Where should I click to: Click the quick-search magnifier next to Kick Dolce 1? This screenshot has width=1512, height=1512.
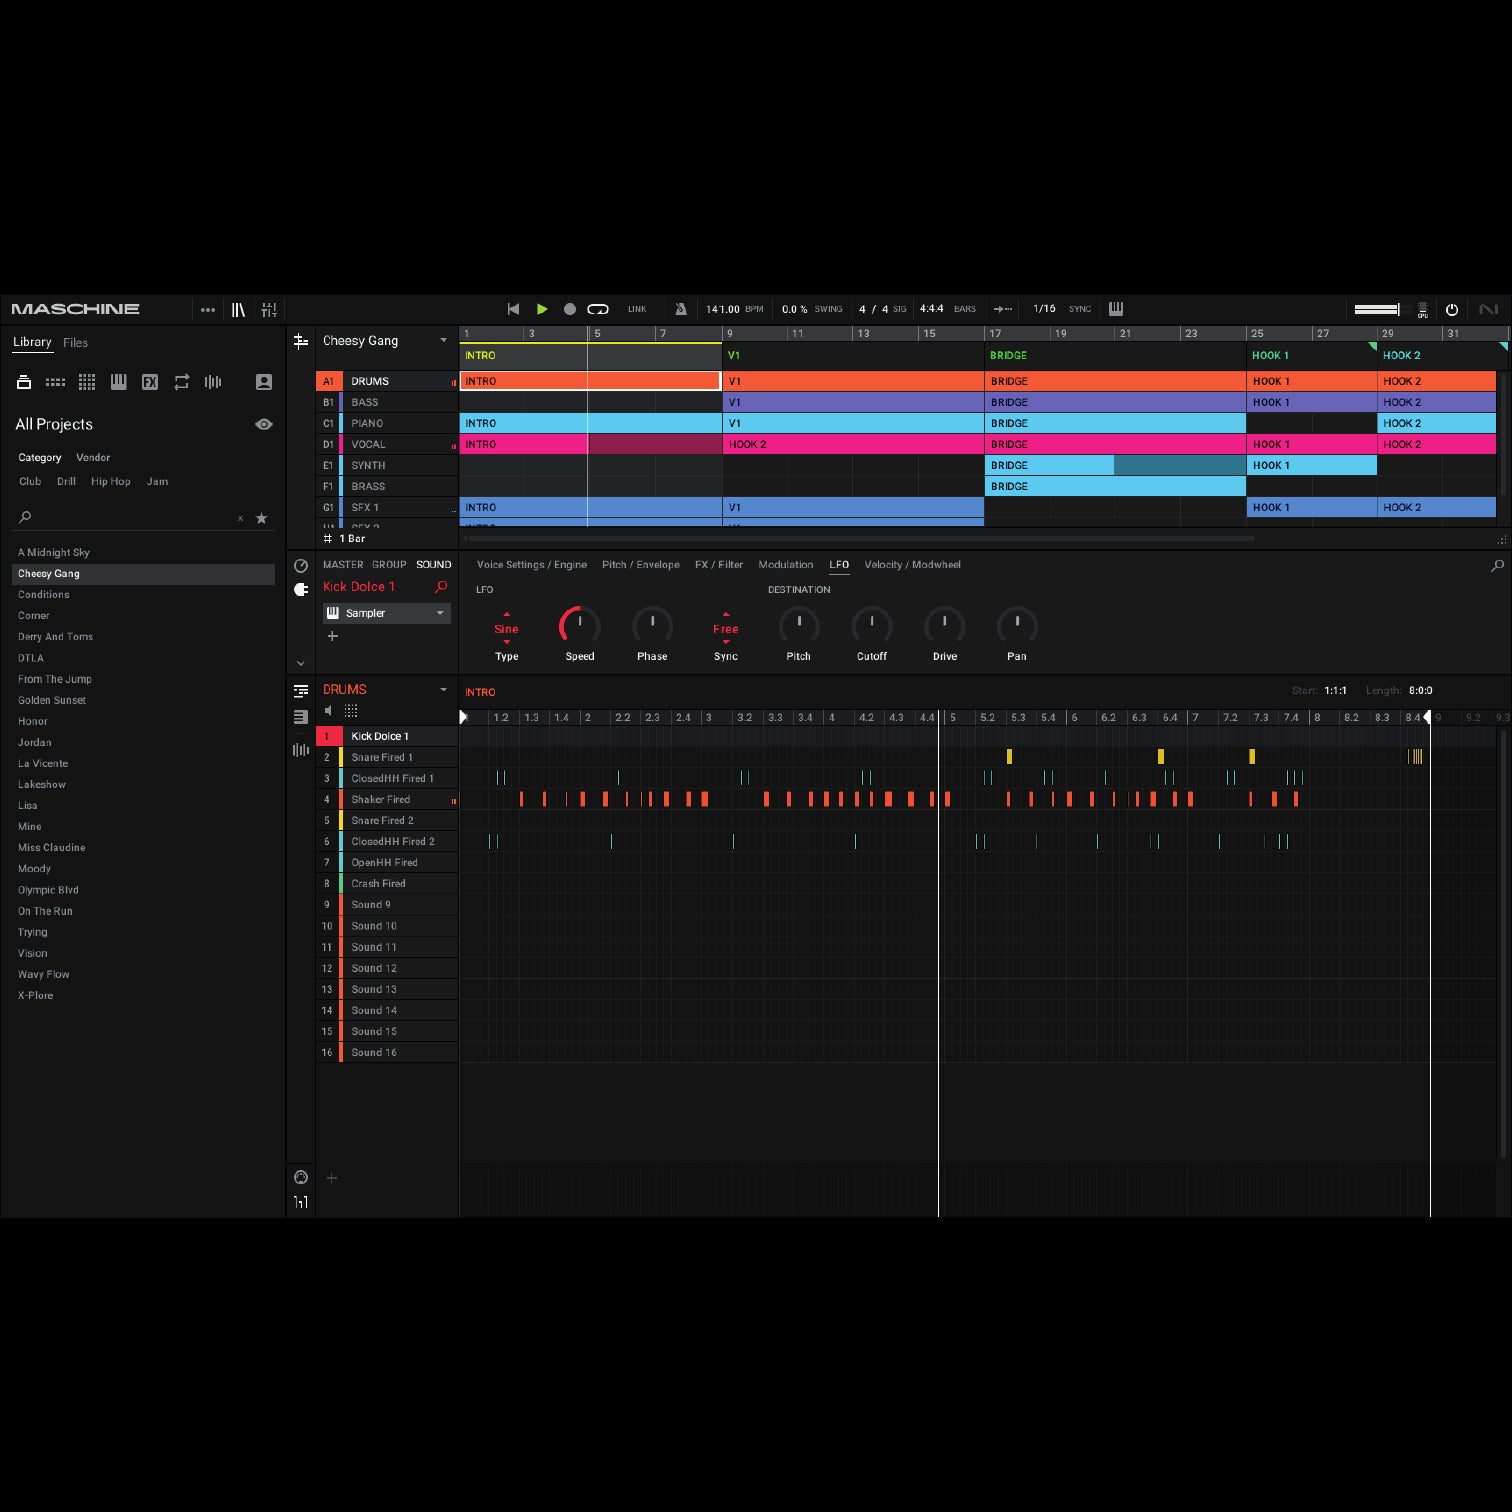(x=441, y=587)
